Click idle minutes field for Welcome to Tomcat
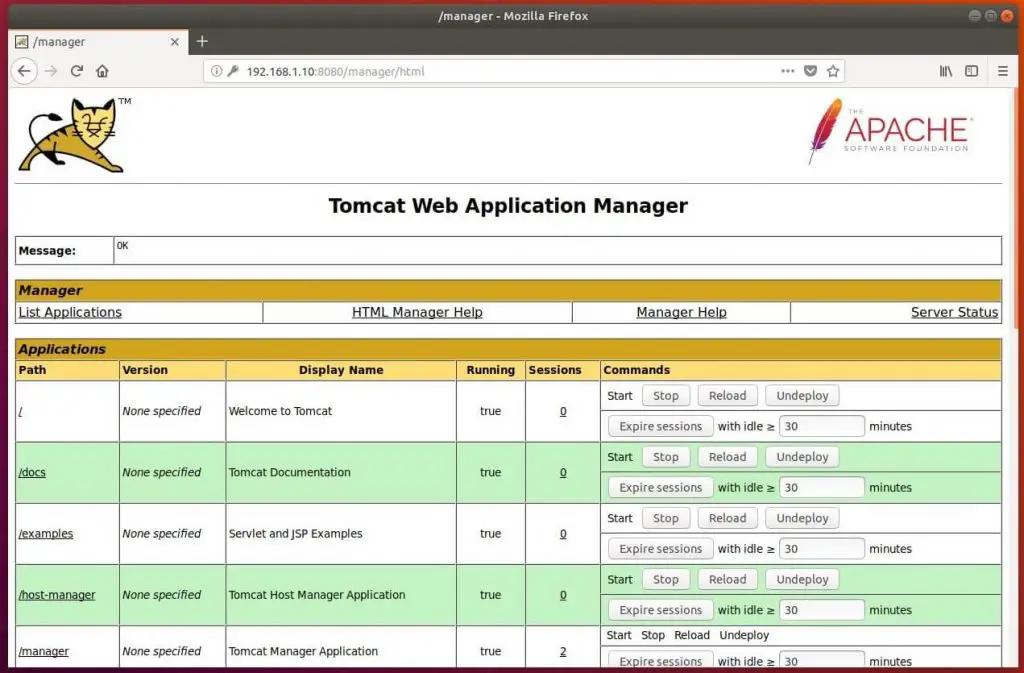This screenshot has width=1024, height=673. 822,426
